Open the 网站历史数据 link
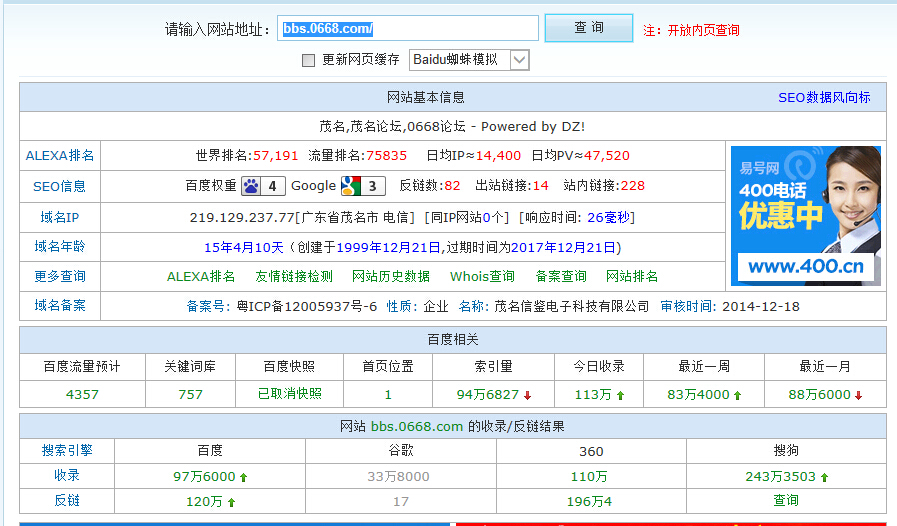The width and height of the screenshot is (897, 526). [391, 276]
